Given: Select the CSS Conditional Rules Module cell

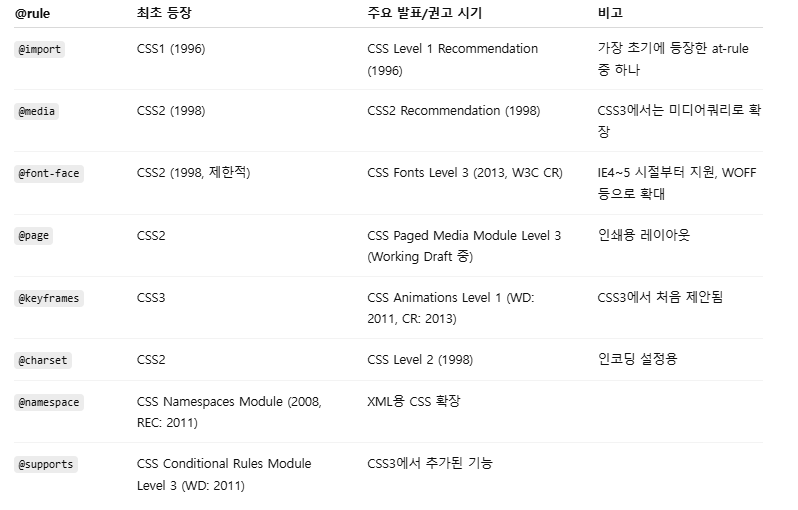Looking at the screenshot, I should (x=224, y=474).
